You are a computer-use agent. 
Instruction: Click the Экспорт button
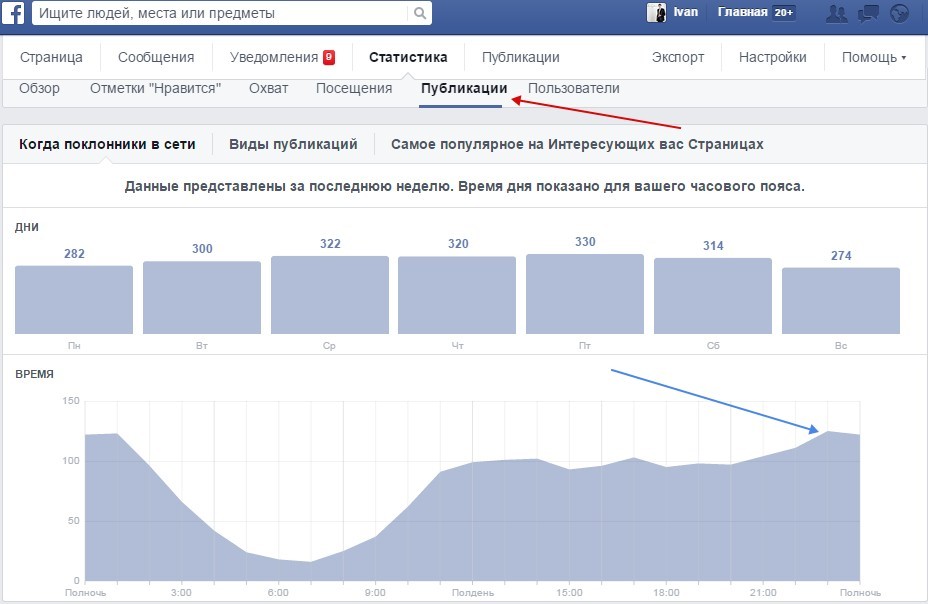(x=678, y=57)
